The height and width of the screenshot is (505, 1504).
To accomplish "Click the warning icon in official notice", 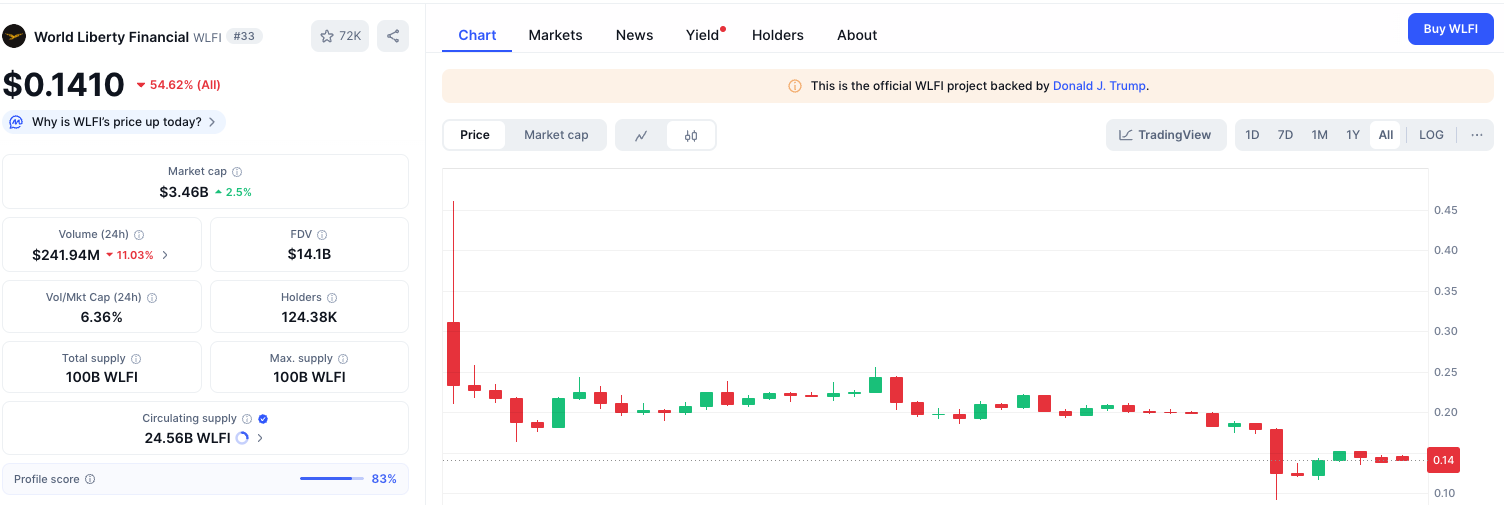I will 795,86.
